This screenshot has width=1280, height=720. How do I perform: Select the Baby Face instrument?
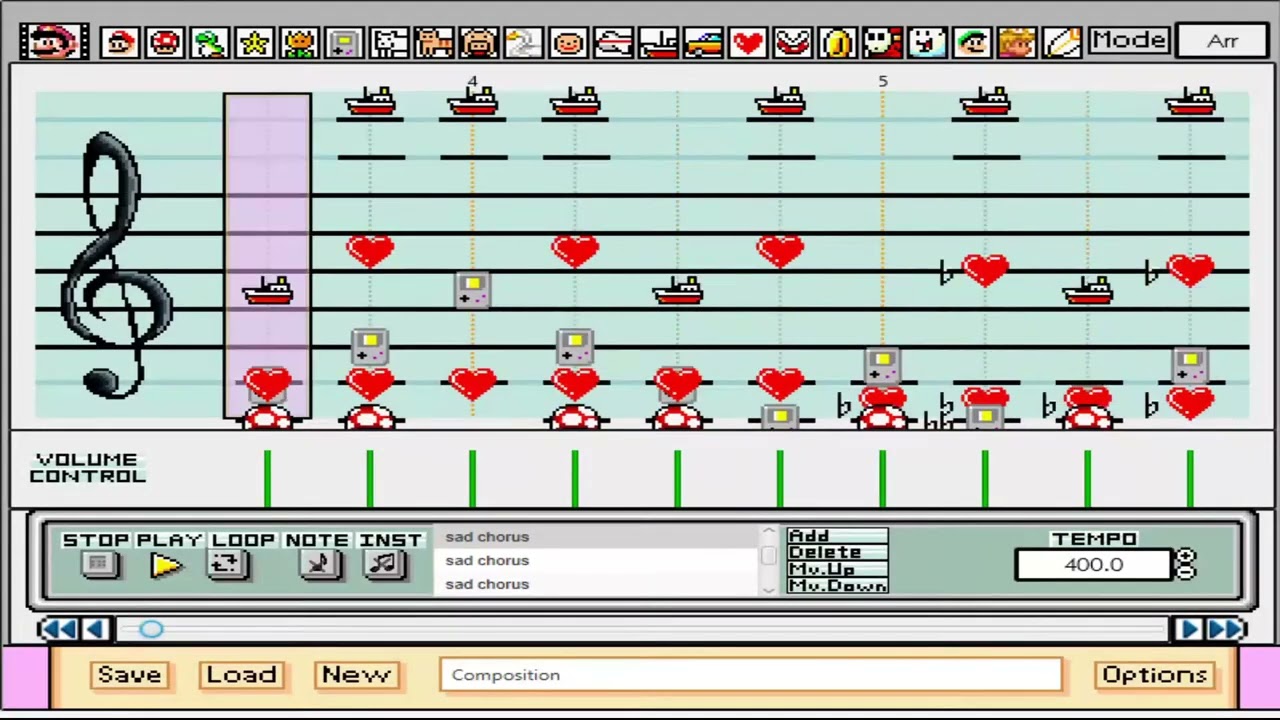tap(568, 42)
